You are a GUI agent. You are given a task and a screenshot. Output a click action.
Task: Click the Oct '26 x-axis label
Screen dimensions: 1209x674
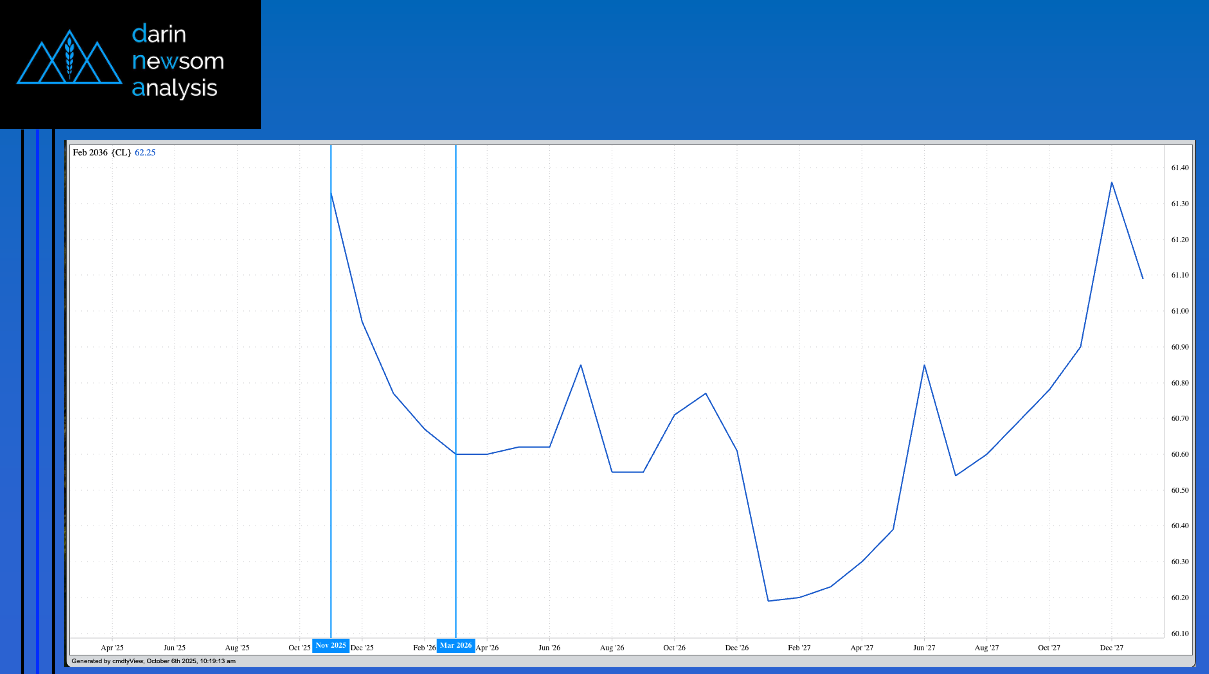[674, 648]
